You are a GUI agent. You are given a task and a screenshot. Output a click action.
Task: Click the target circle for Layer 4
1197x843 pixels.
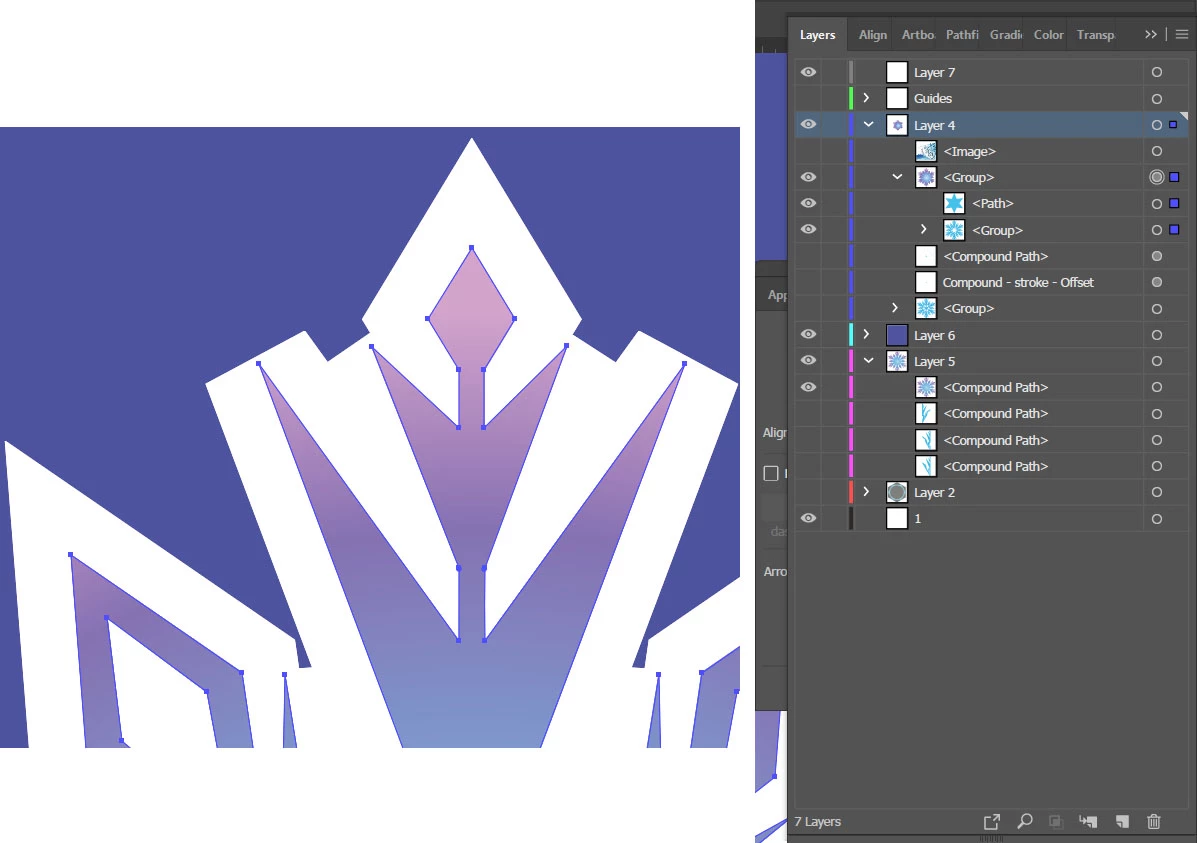coord(1157,125)
